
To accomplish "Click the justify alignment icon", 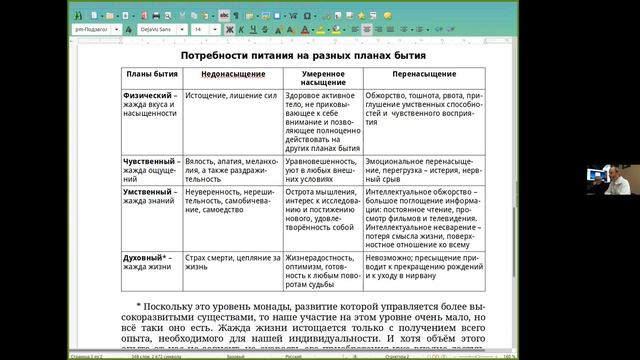I will coord(390,29).
